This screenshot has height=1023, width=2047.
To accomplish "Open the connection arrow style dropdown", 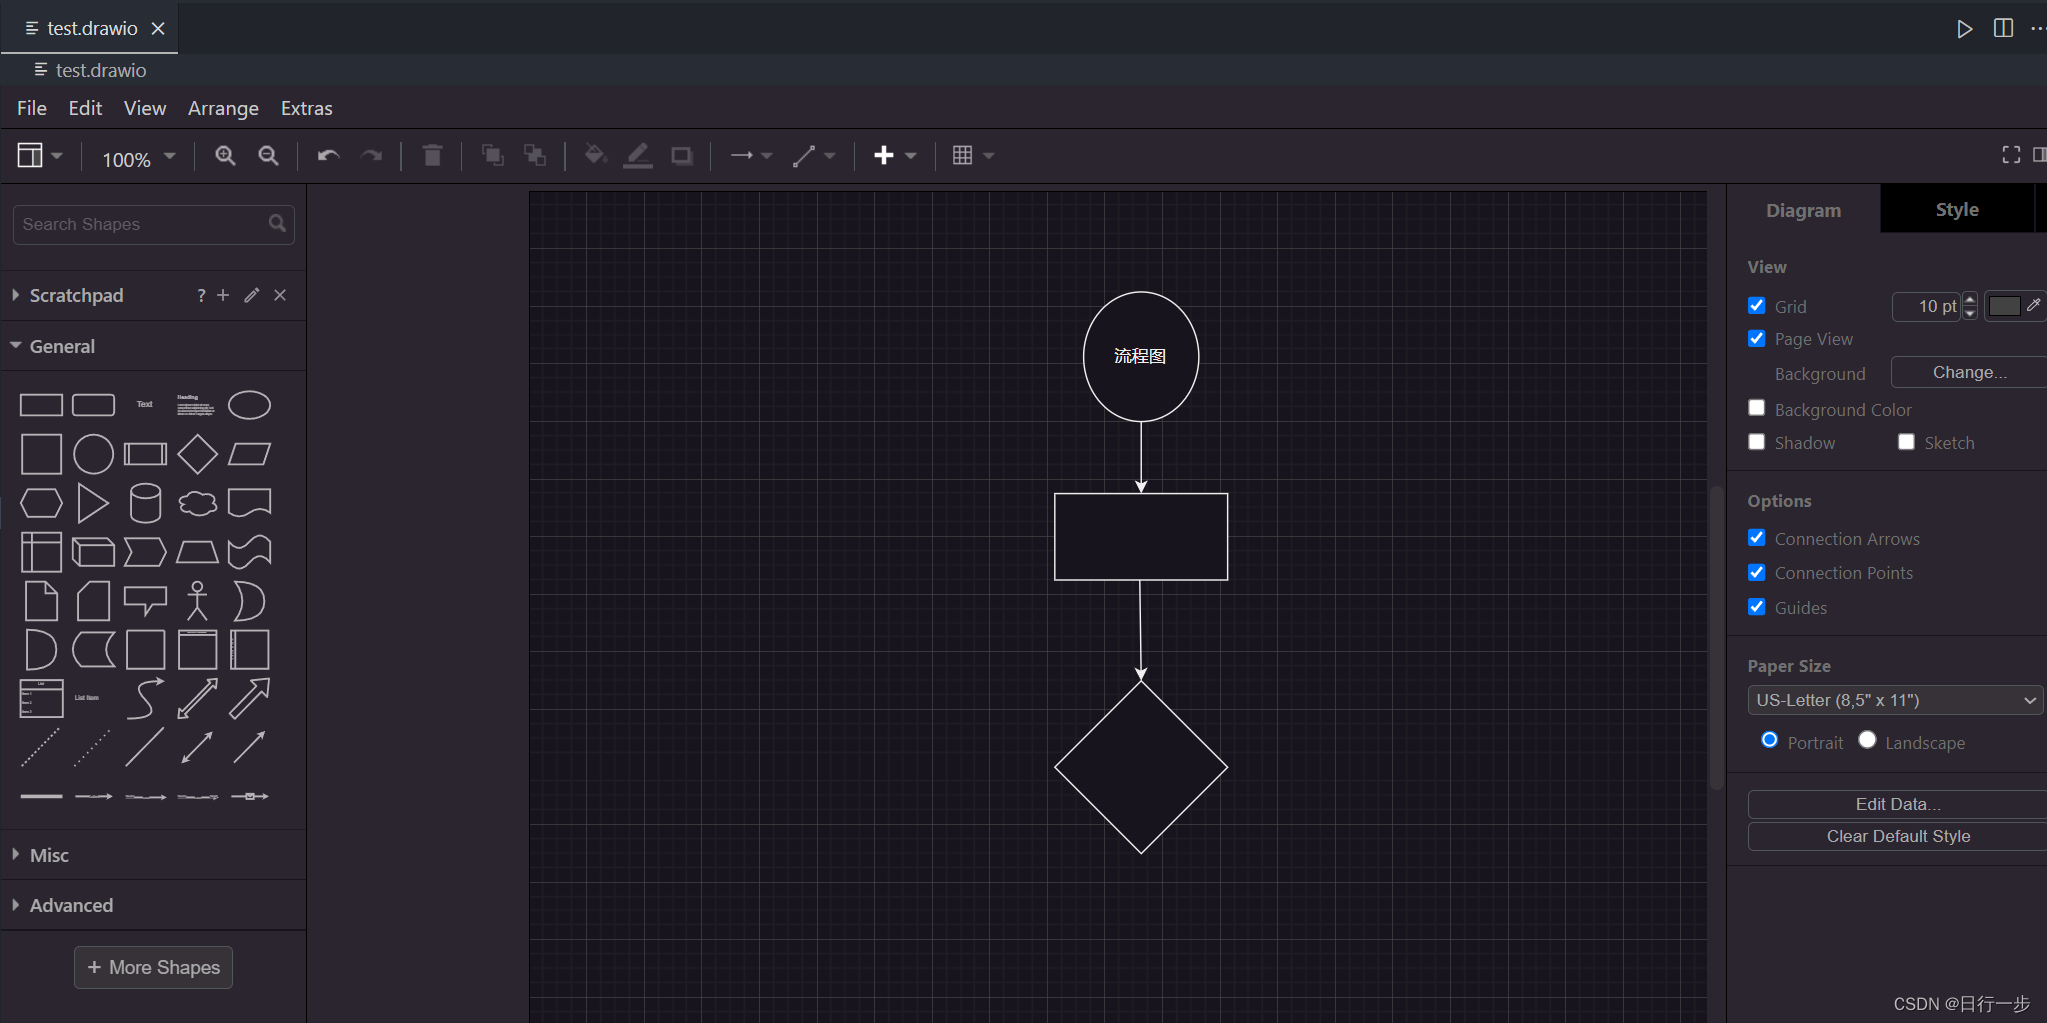I will tap(751, 155).
